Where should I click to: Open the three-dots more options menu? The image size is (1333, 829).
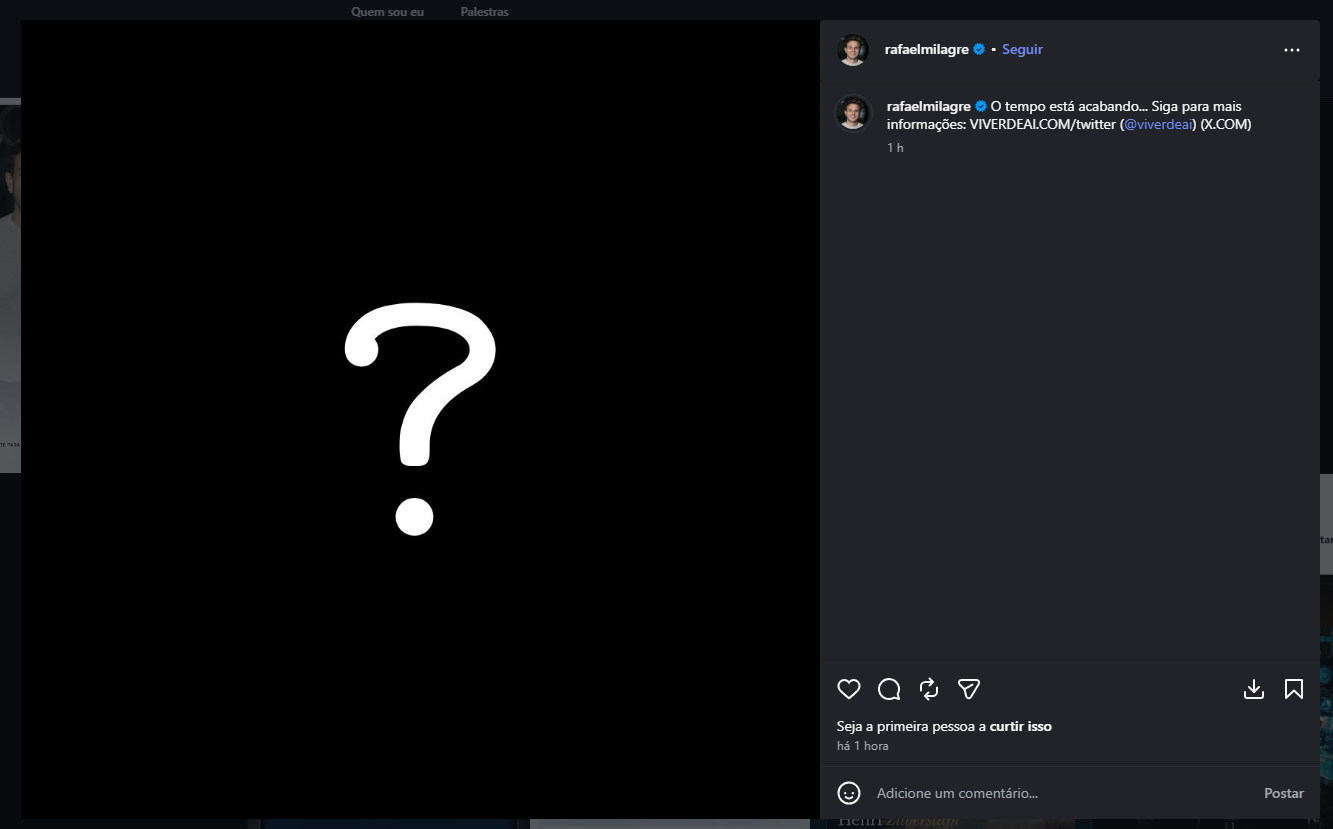[1292, 50]
